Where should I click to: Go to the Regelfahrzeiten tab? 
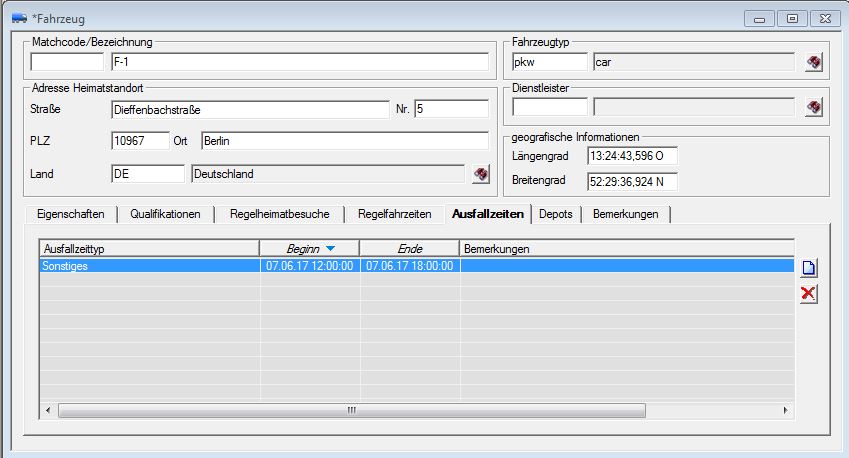pos(394,214)
